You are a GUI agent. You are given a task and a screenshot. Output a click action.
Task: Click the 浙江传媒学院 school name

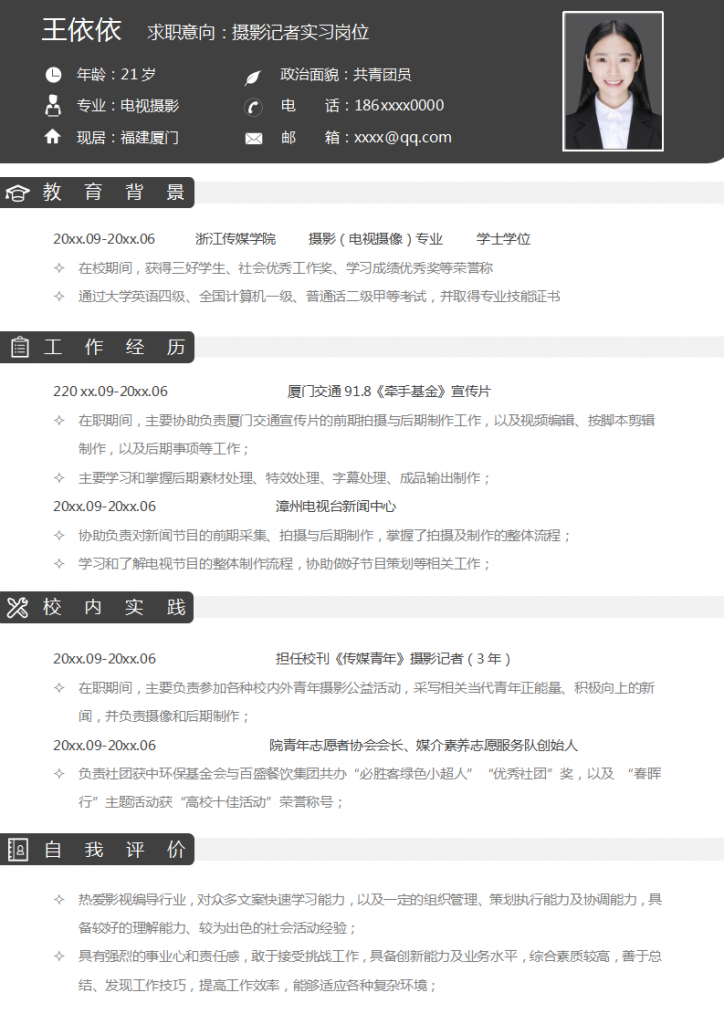tap(235, 239)
